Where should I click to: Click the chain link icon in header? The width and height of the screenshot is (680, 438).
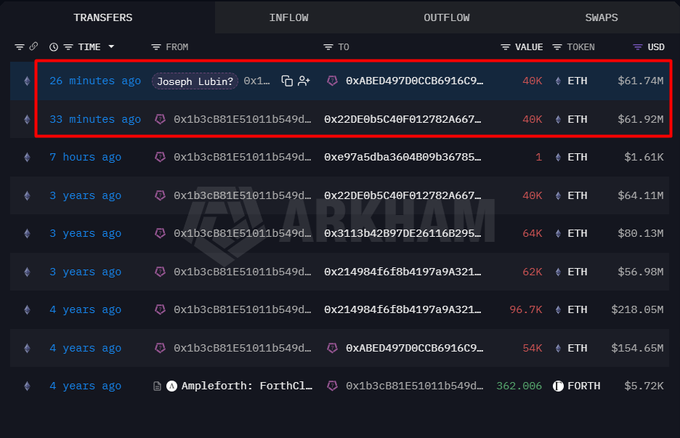click(x=34, y=46)
